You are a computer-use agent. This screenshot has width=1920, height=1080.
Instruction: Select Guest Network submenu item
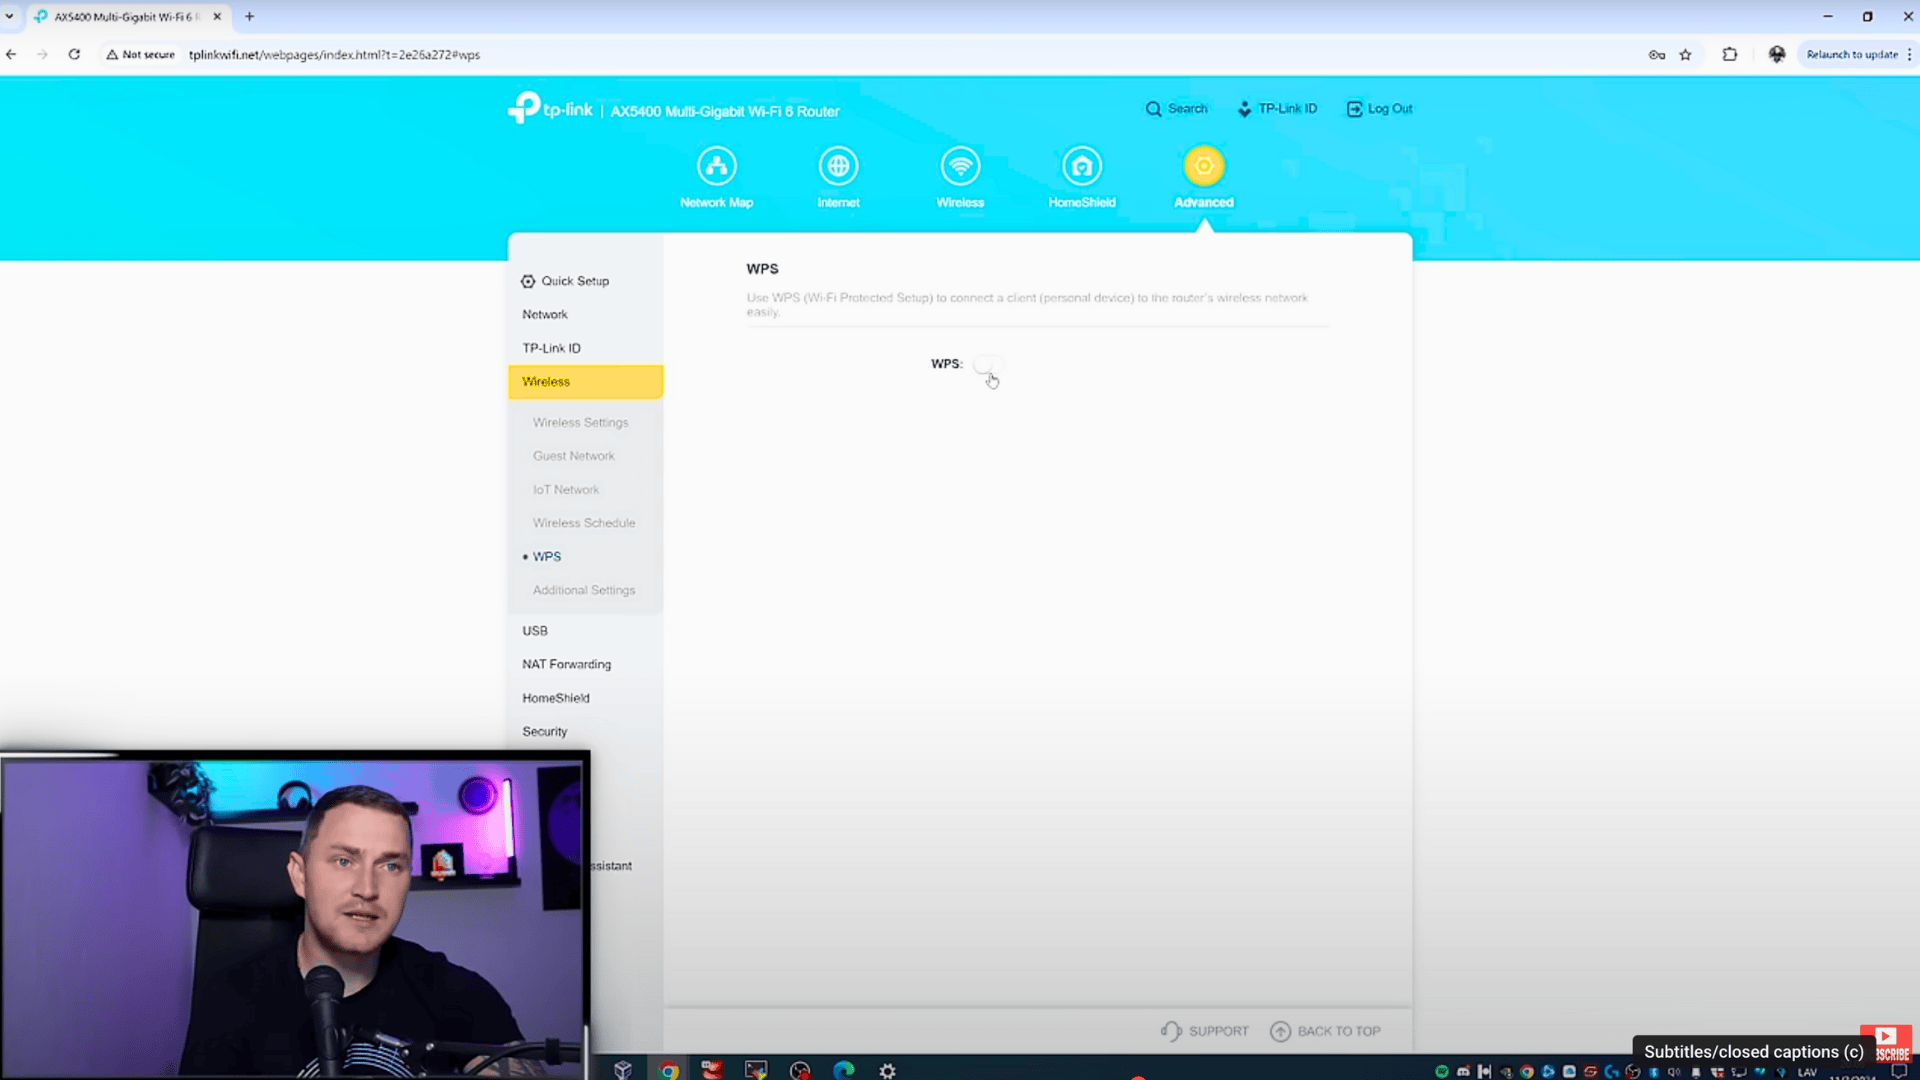pos(573,456)
